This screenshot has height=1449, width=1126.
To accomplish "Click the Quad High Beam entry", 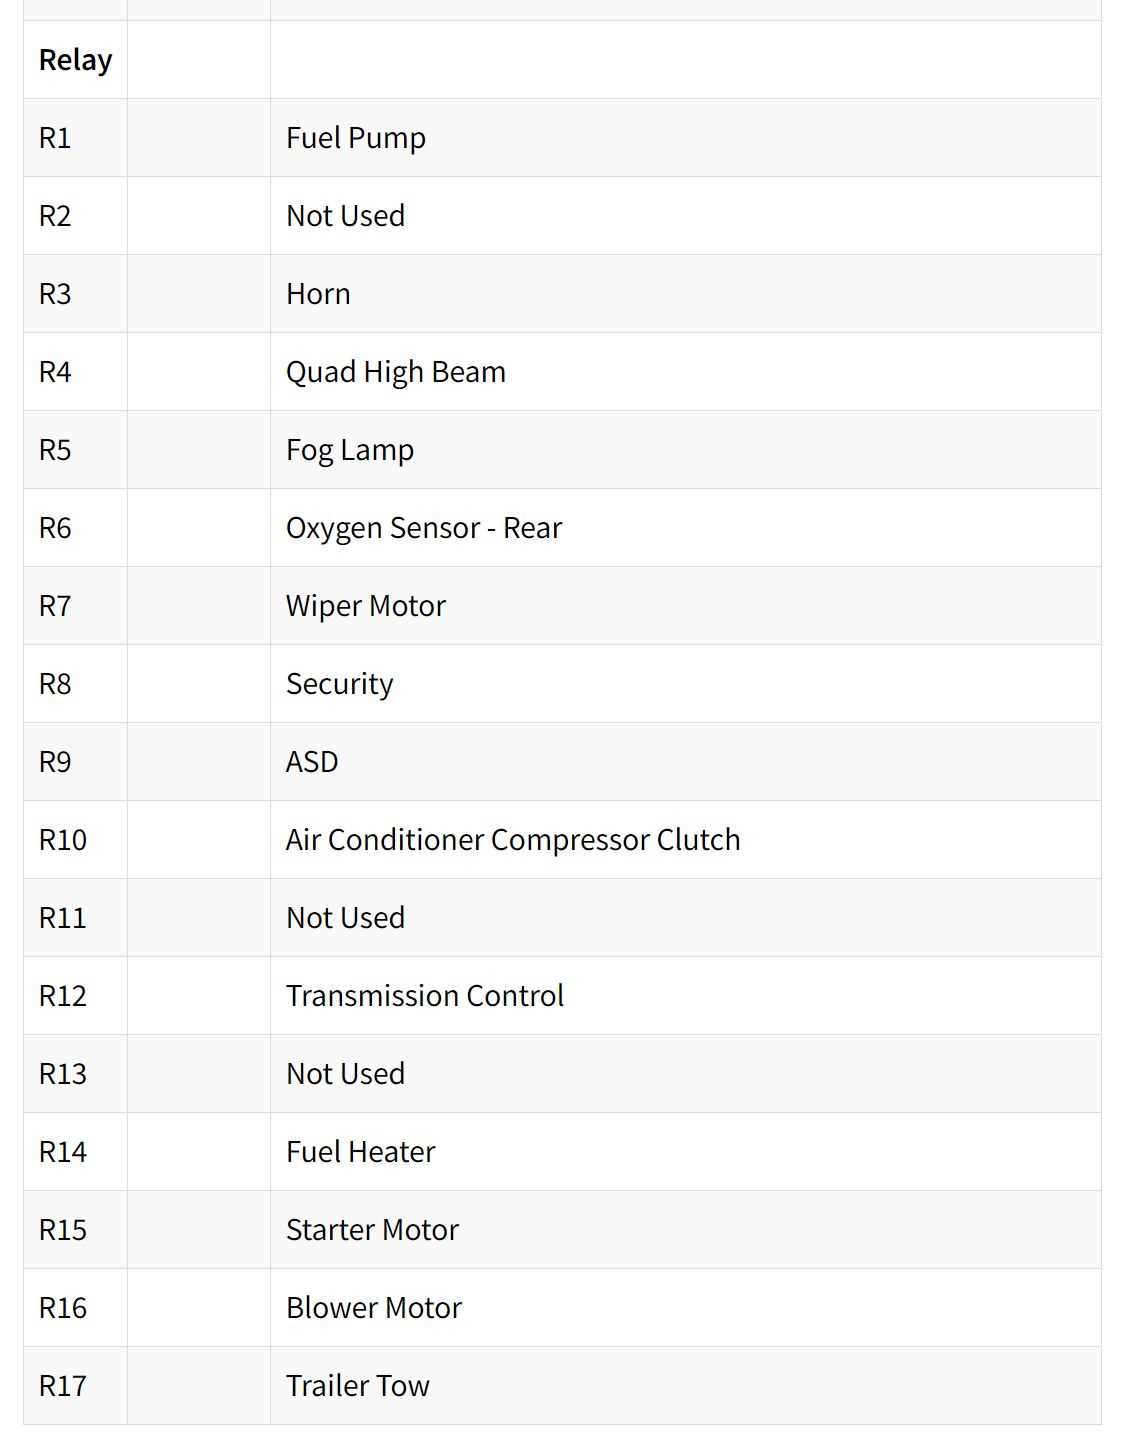I will click(396, 372).
